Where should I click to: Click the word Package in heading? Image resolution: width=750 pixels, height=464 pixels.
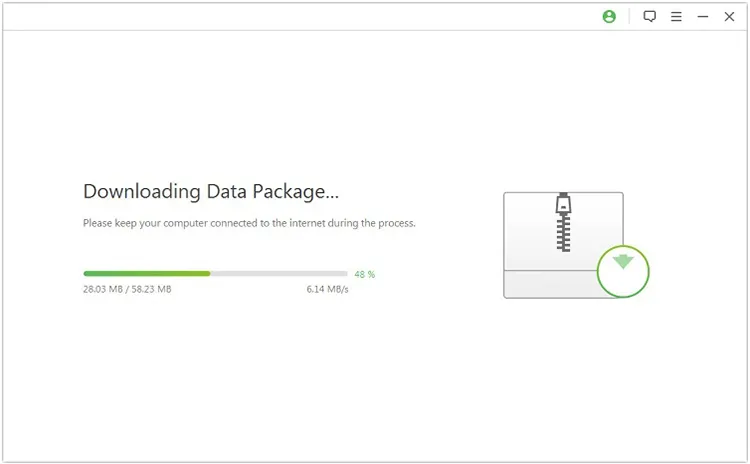click(x=288, y=191)
